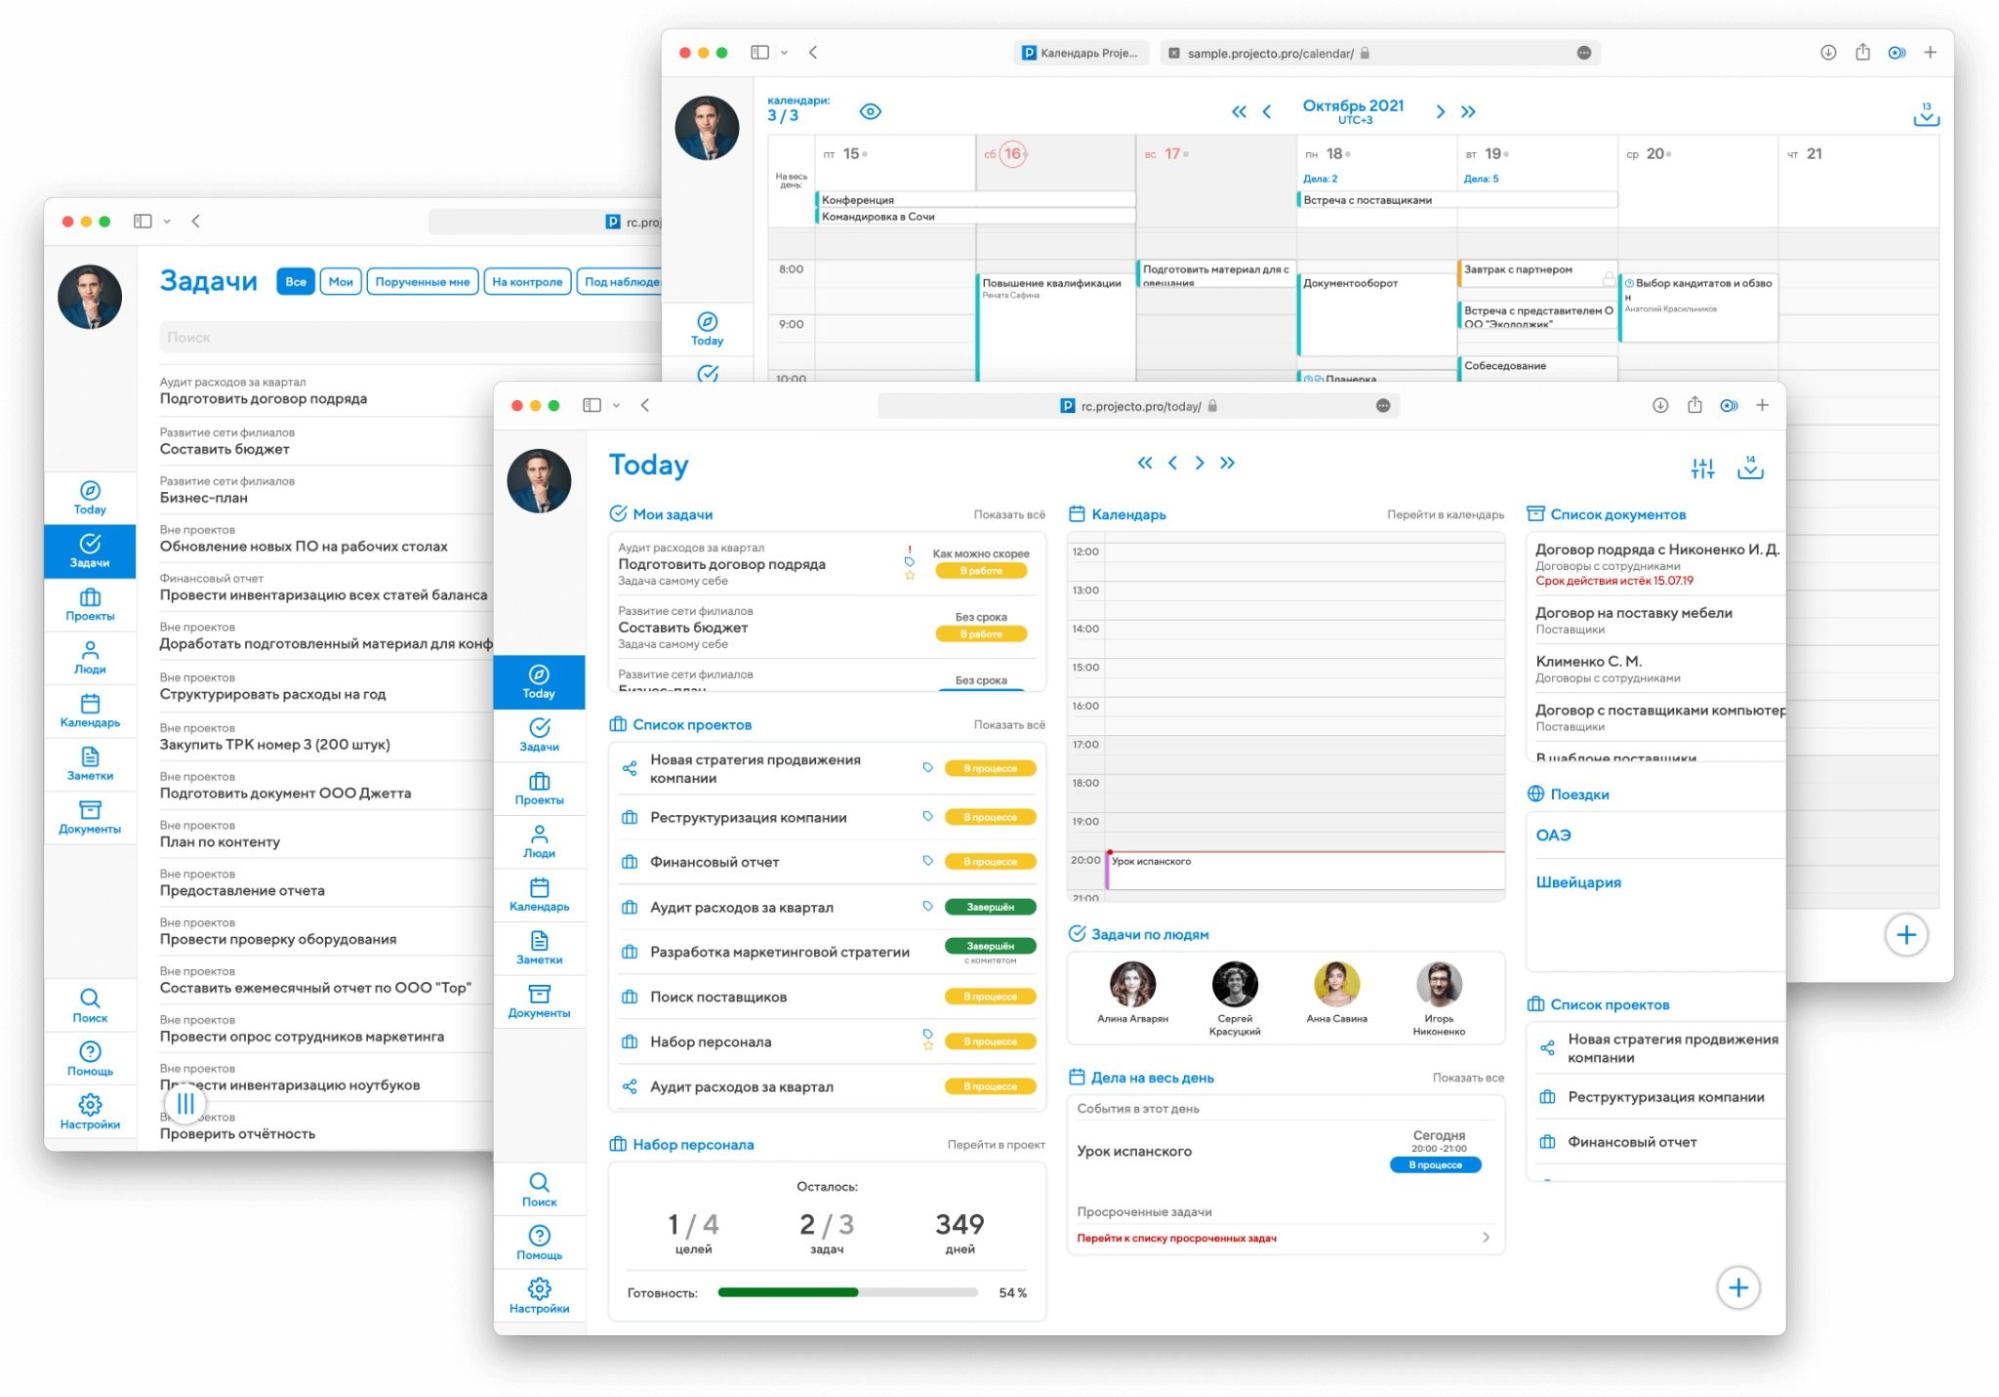Select the Мои filter tab in Задачи
1999x1397 pixels.
pyautogui.click(x=340, y=282)
